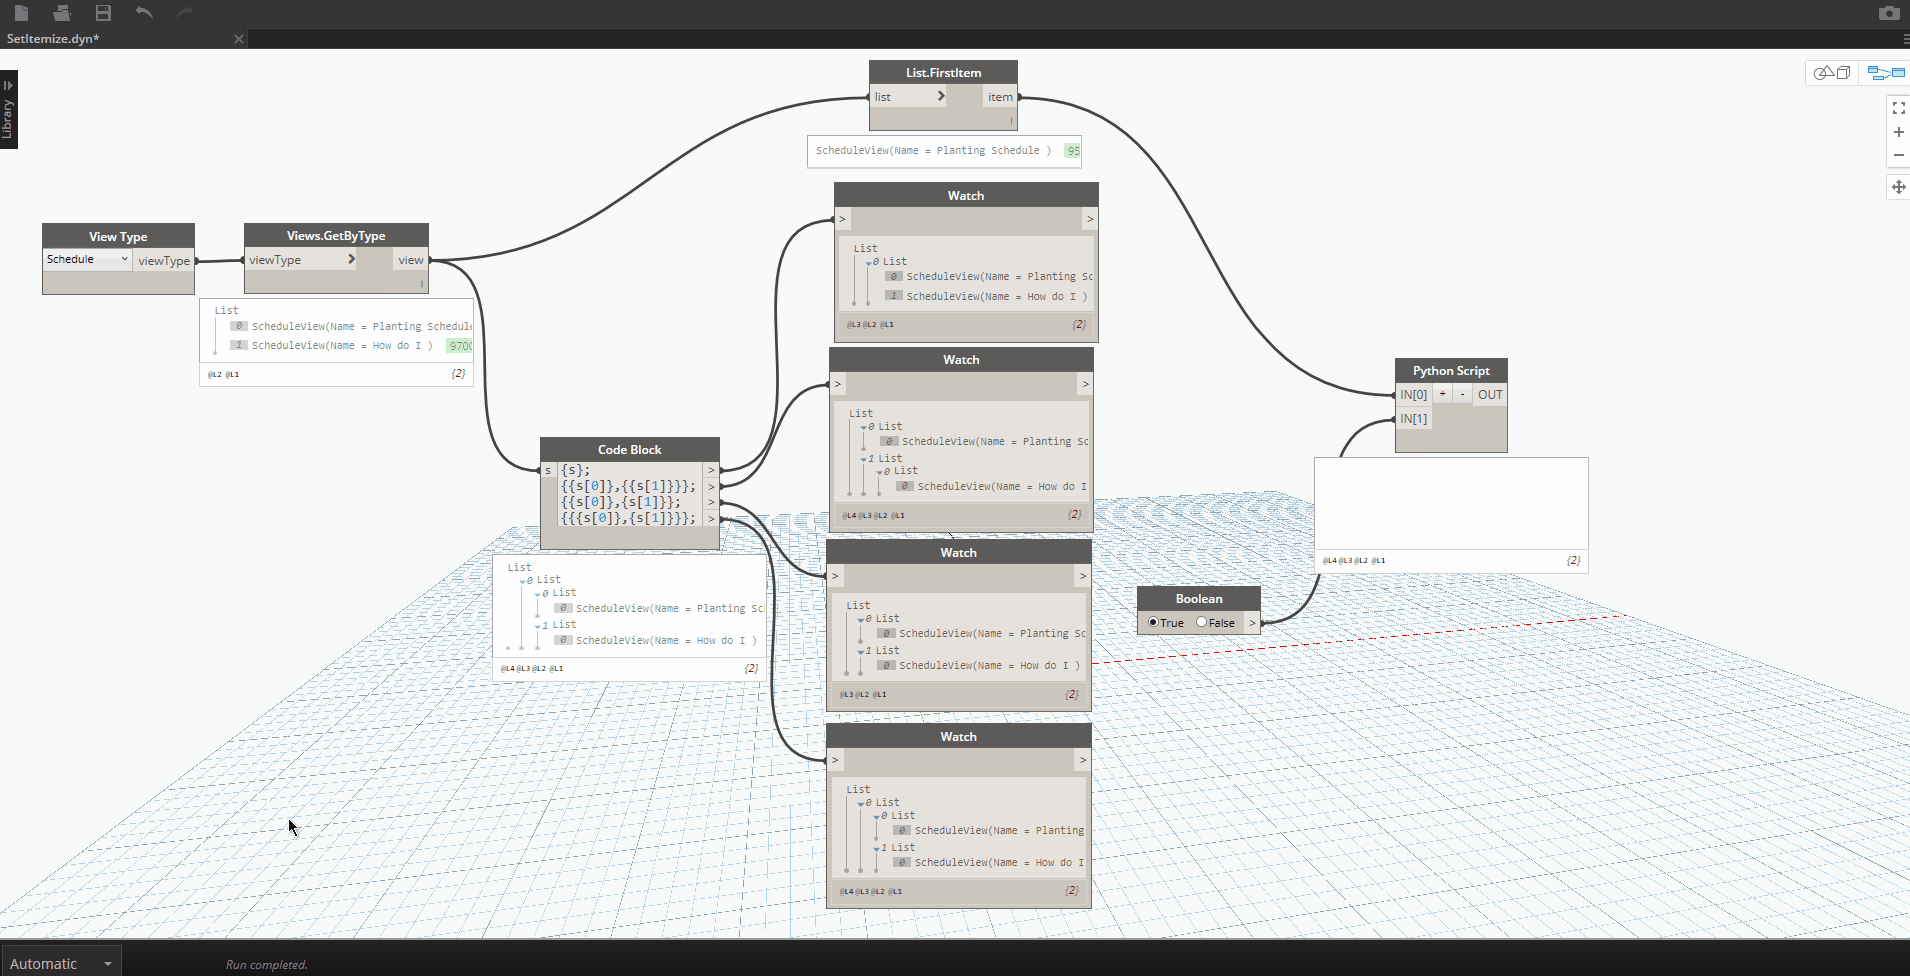Collapse the 0 List item in topmost Watch
Image resolution: width=1910 pixels, height=976 pixels.
point(868,262)
